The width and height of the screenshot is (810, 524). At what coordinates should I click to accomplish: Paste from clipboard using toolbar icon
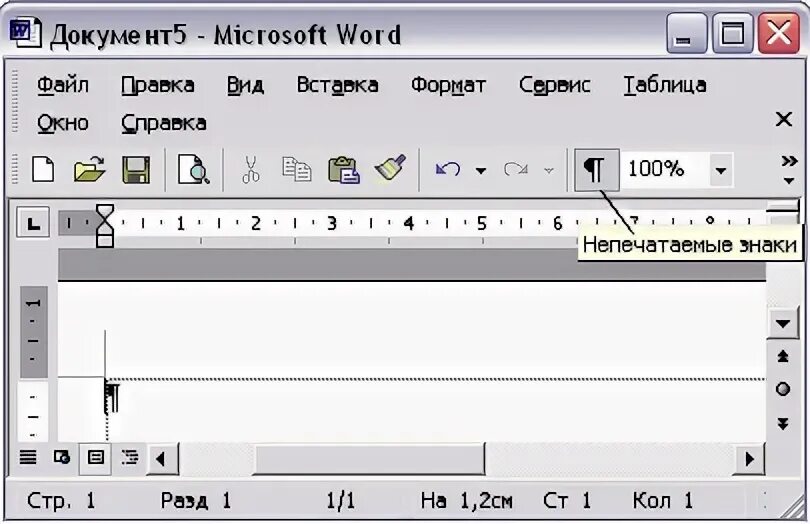click(344, 169)
